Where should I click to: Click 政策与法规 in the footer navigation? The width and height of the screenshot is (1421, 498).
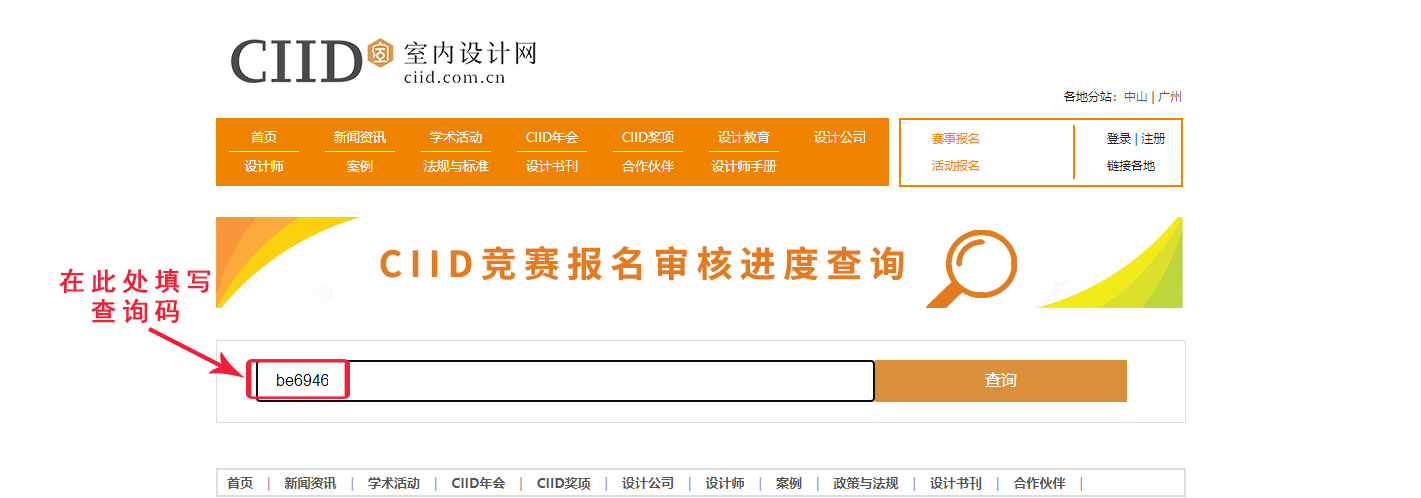(x=866, y=483)
